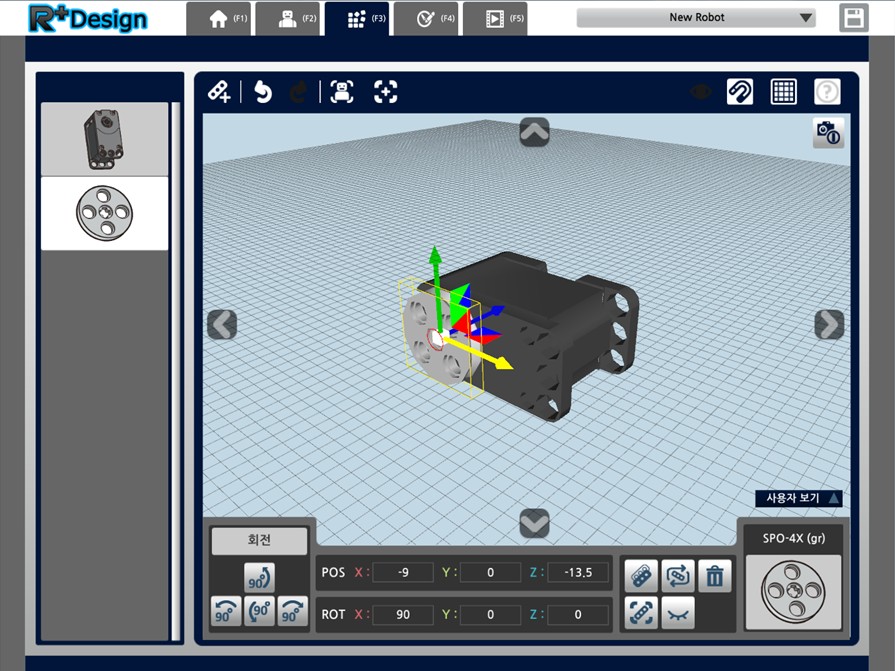Rotate view right with right chevron
Viewport: 895px width, 671px height.
(x=829, y=325)
